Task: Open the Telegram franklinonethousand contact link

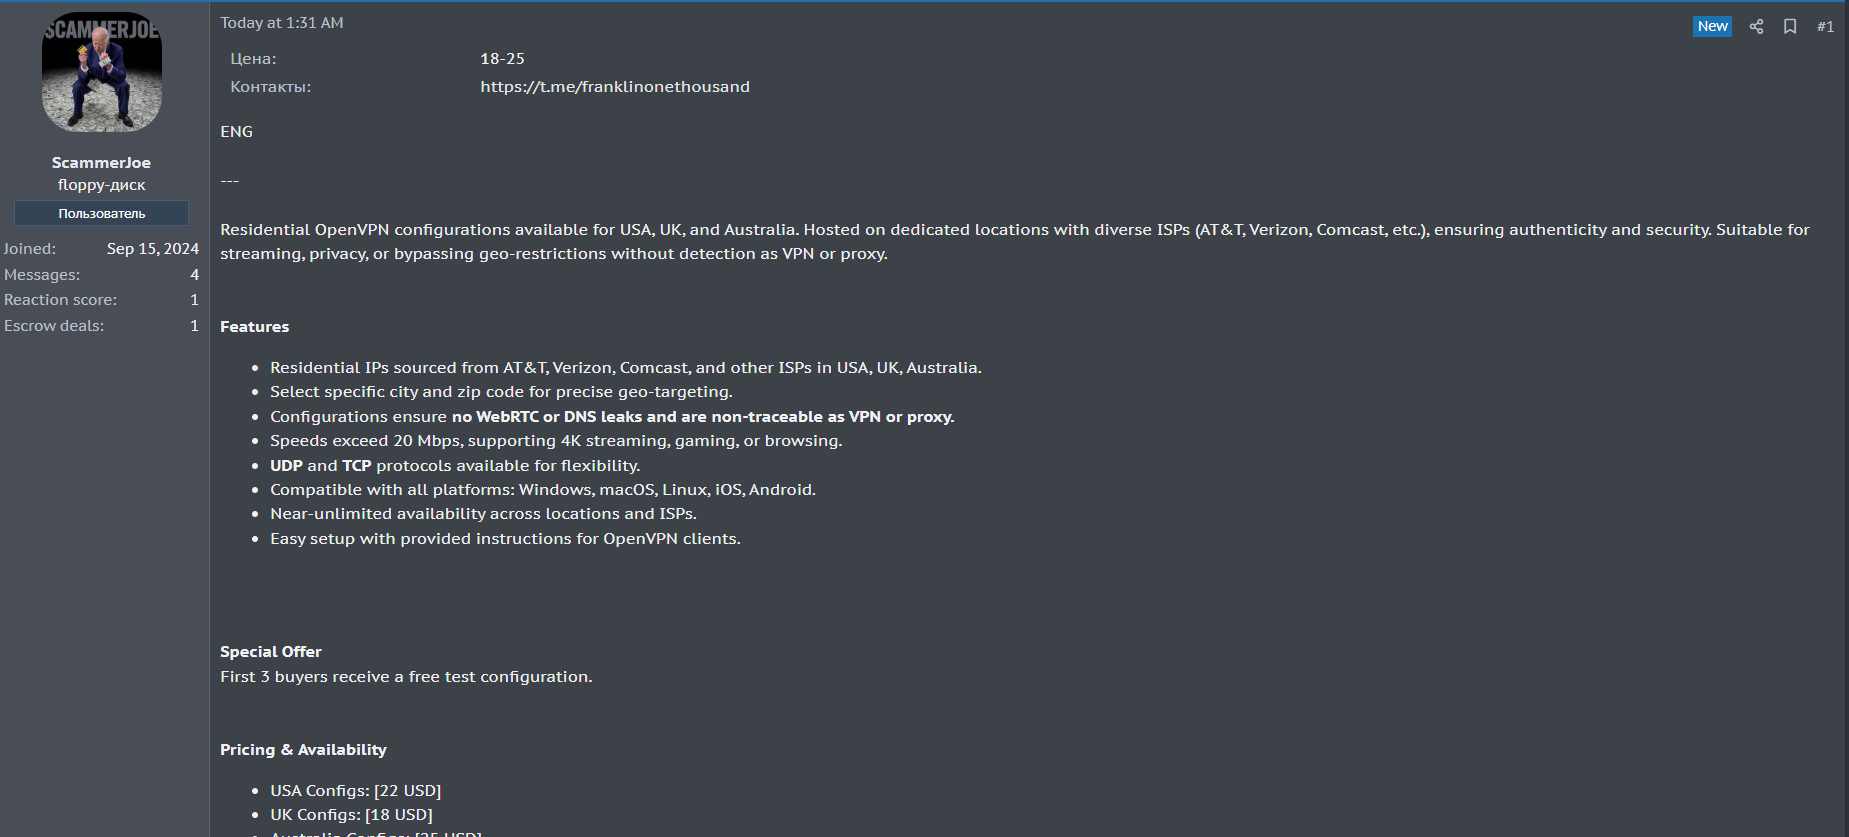Action: 615,87
